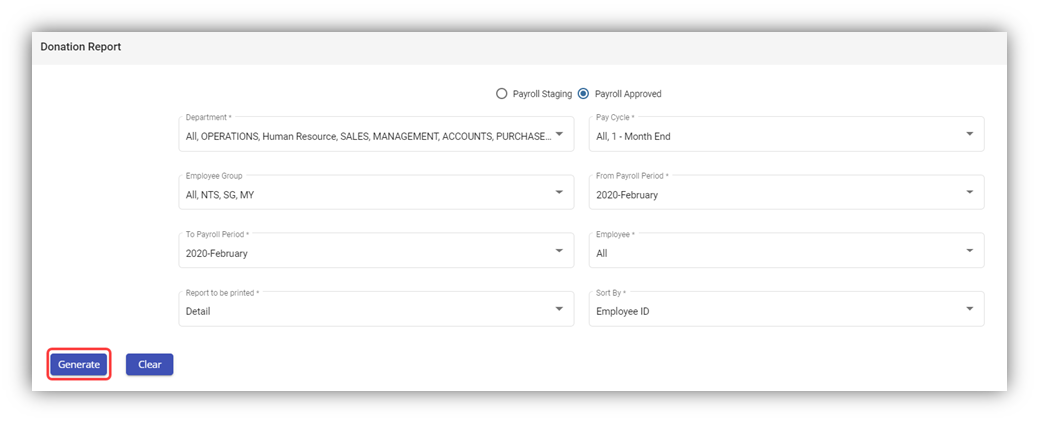Click the Employee field's dropdown arrow icon

(x=969, y=250)
